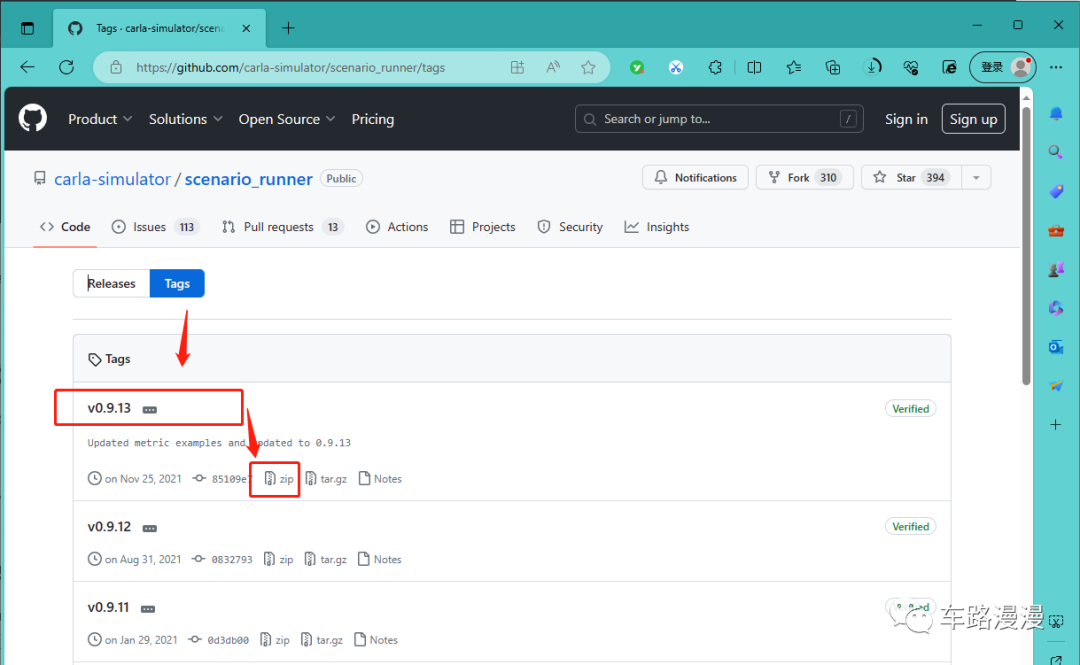Open the v0.9.13 tag link
The width and height of the screenshot is (1080, 665).
pos(109,408)
